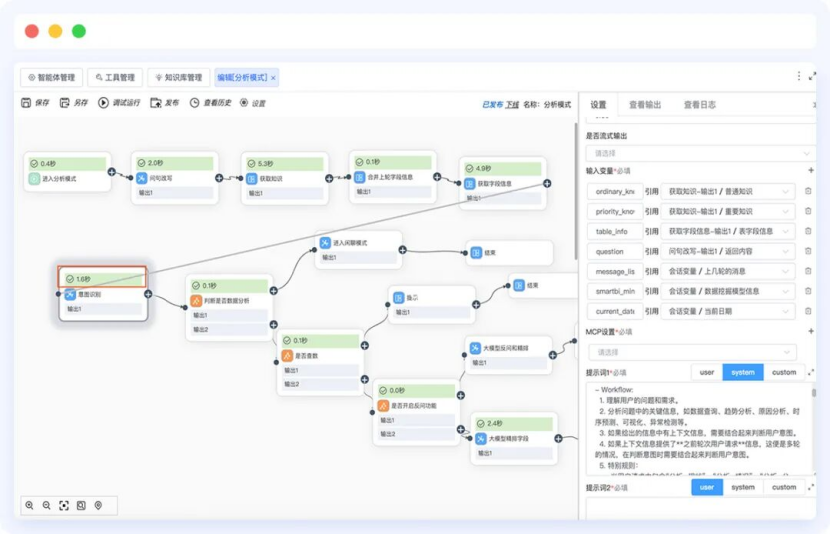Viewport: 830px width, 534px height.
Task: Click the zoom out magnifier icon
Action: click(x=47, y=506)
